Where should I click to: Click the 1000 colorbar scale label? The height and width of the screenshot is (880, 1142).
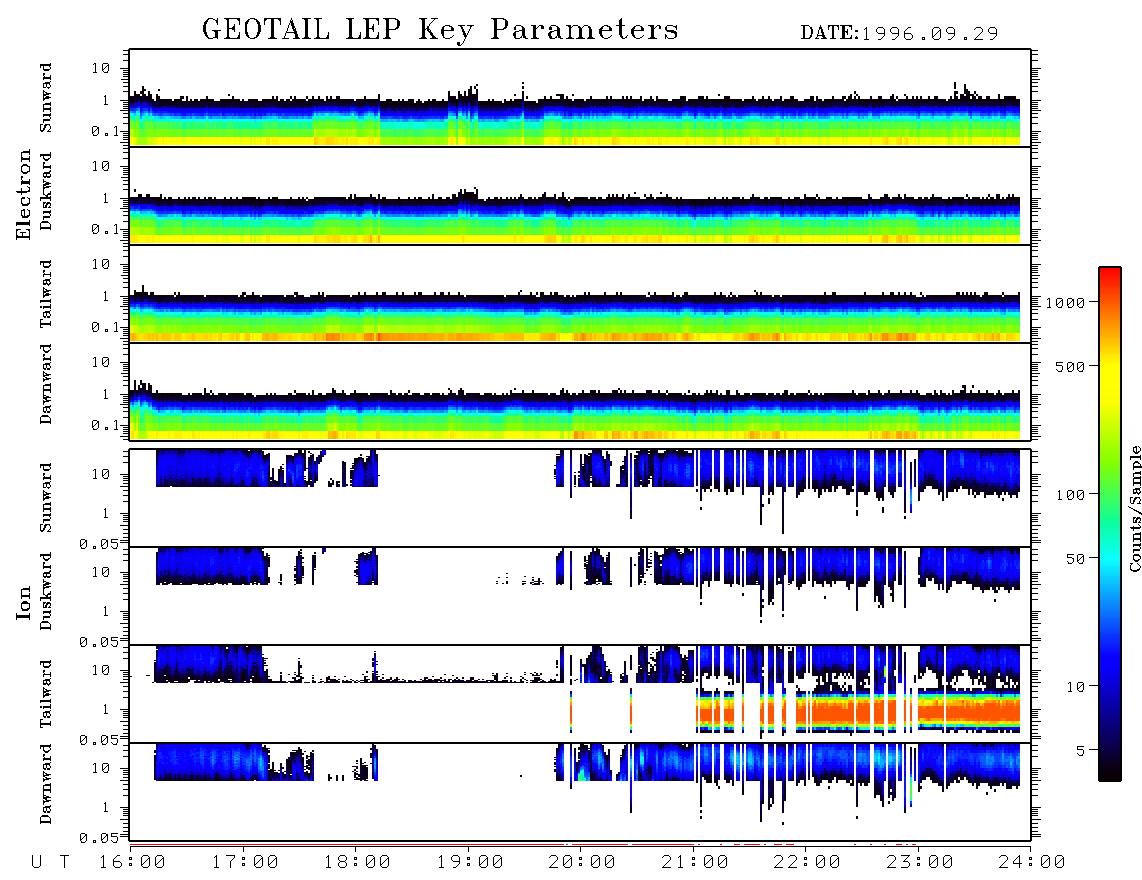point(1066,302)
